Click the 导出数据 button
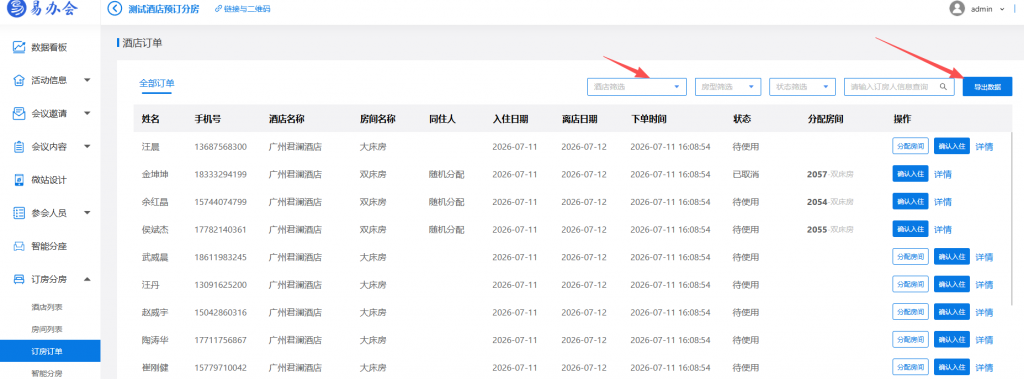1024x379 pixels. pyautogui.click(x=987, y=86)
